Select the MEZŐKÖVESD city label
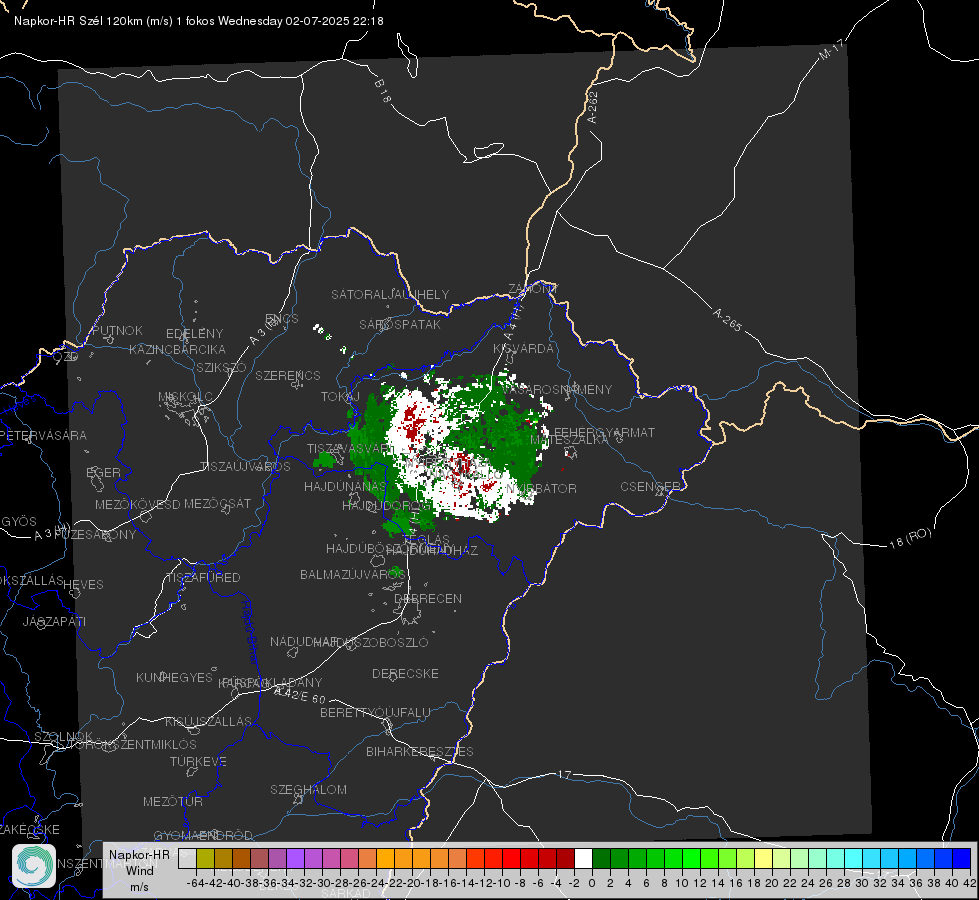Screen dimensions: 979x900 point(137,504)
